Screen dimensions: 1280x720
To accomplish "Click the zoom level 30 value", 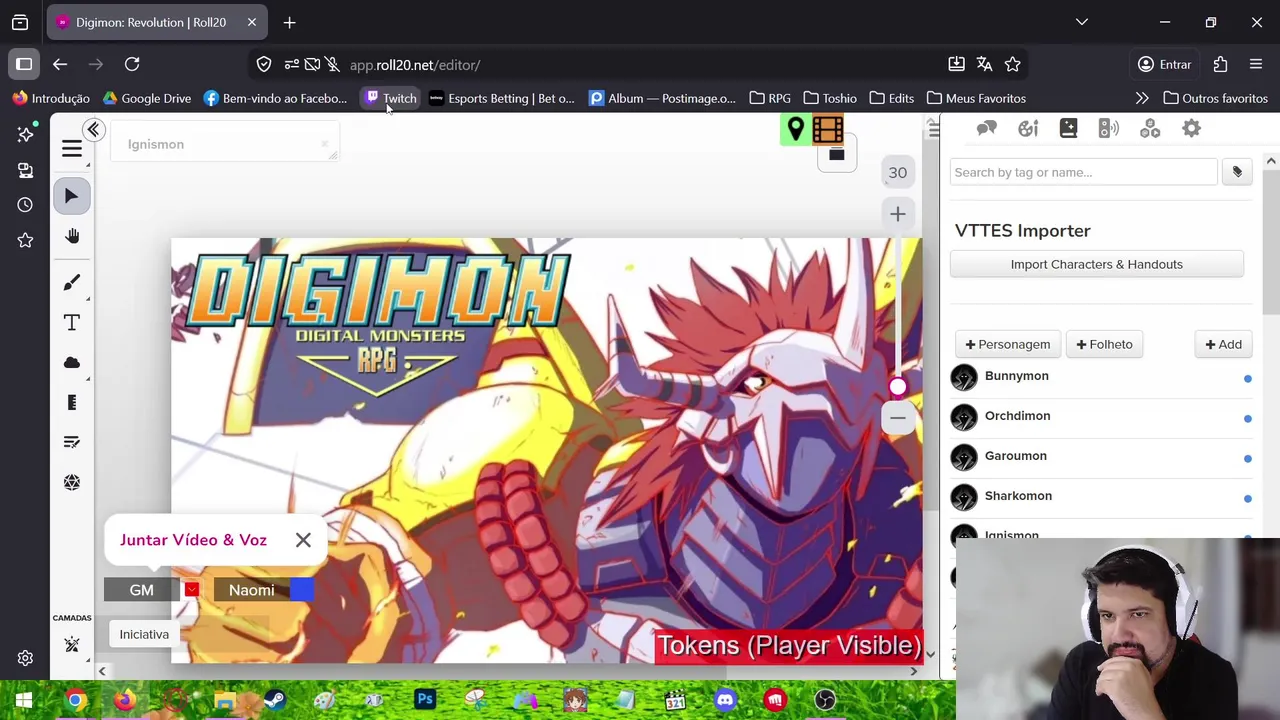I will (x=898, y=172).
